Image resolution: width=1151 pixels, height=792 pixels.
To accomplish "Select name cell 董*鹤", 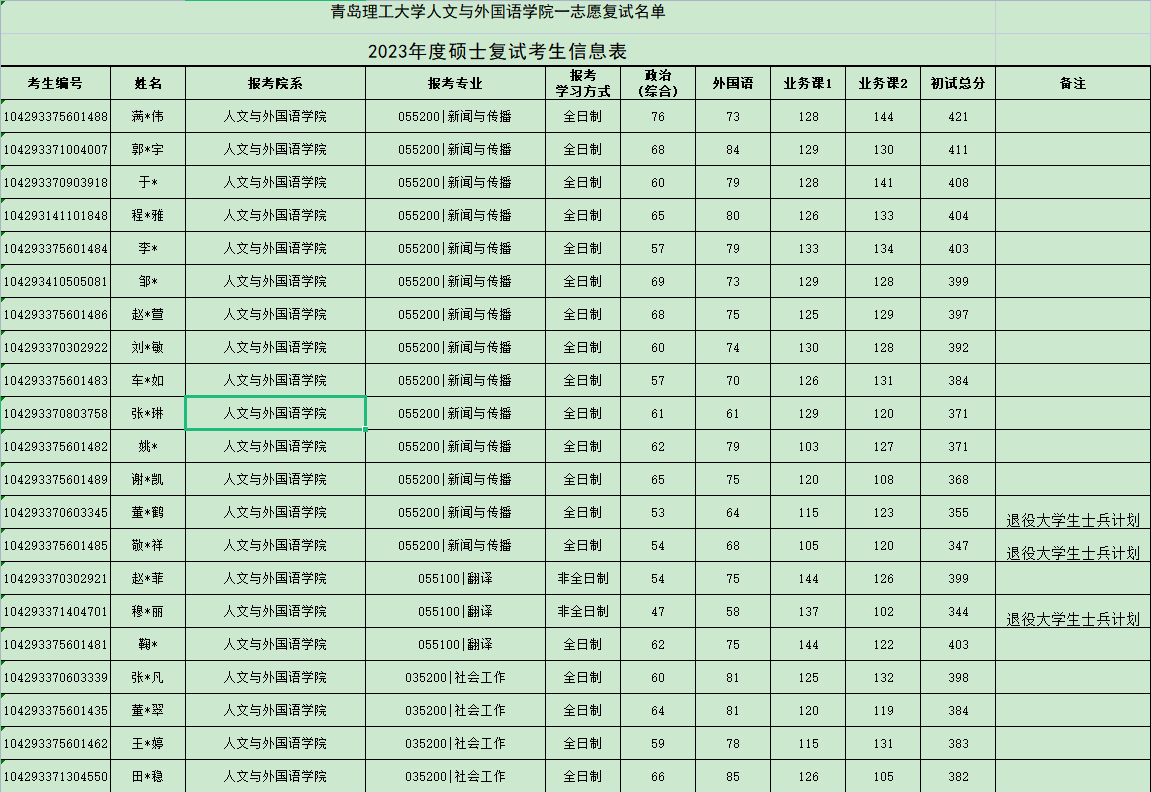I will [x=148, y=512].
